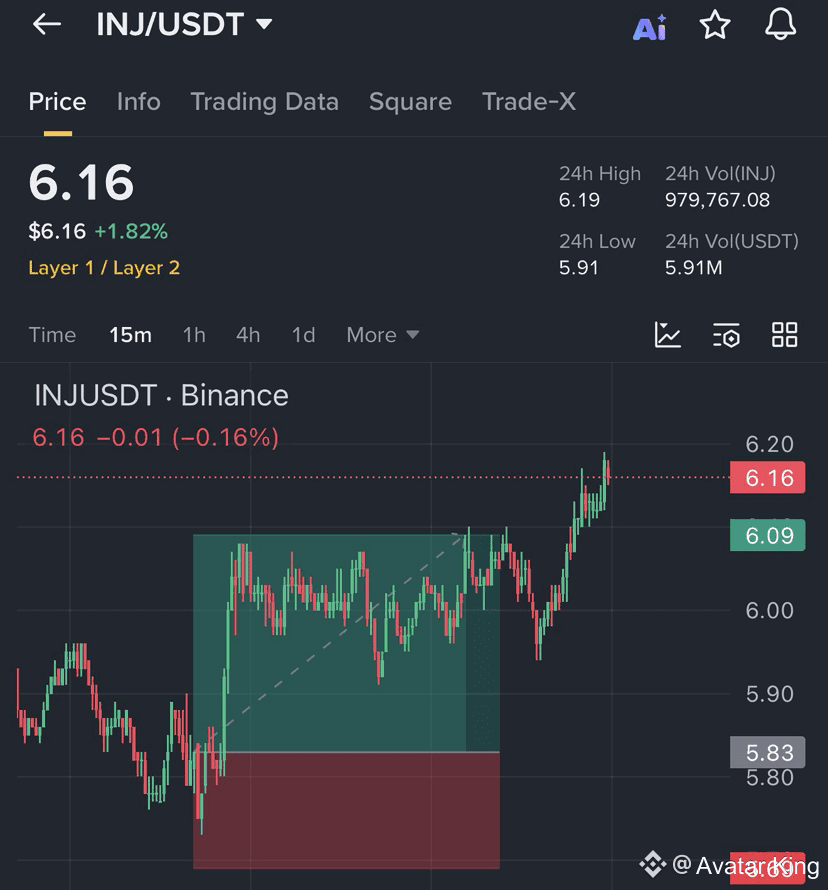The height and width of the screenshot is (890, 828).
Task: Select the 1h chart interval
Action: click(194, 335)
